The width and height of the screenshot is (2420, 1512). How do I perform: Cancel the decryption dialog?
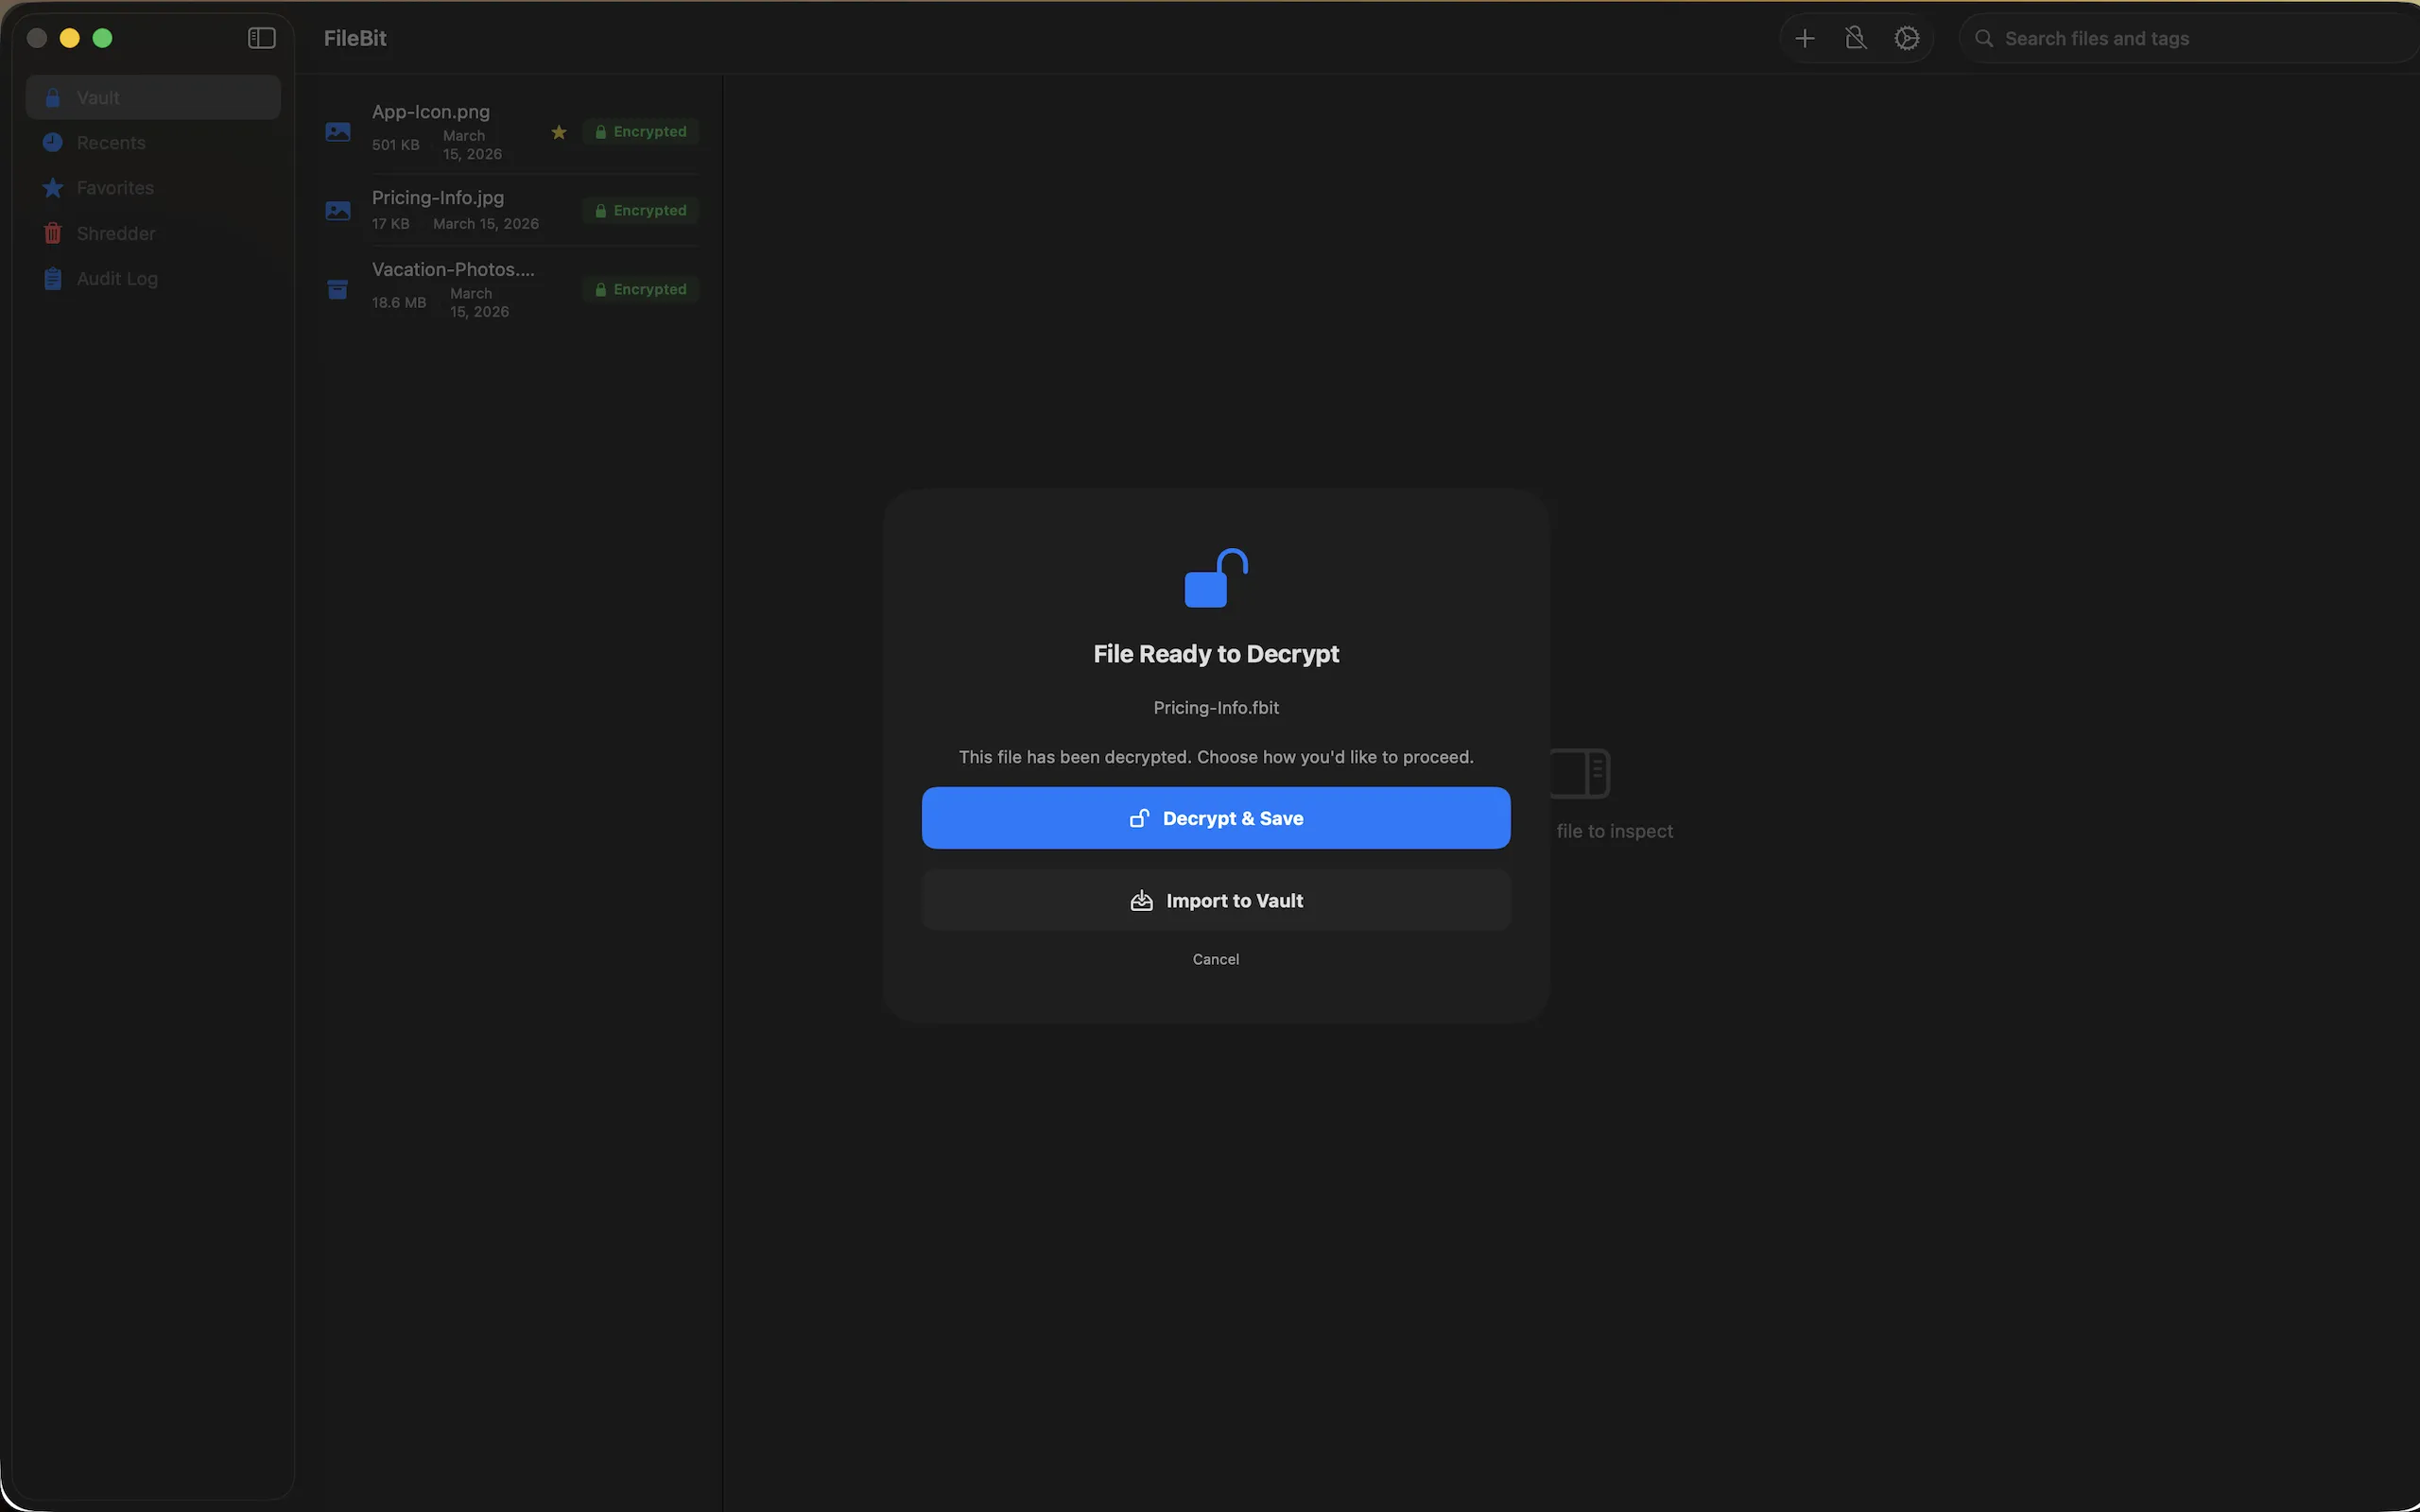(1214, 958)
